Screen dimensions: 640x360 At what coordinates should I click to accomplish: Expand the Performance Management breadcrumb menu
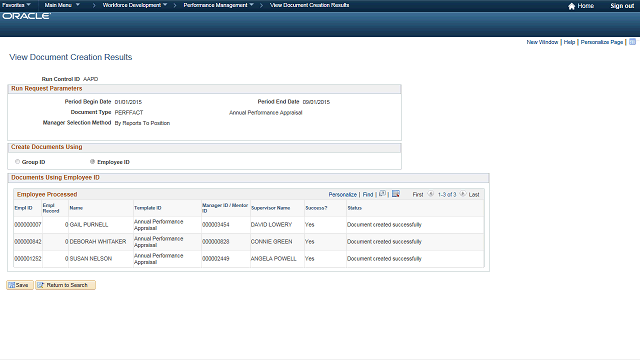[x=218, y=5]
